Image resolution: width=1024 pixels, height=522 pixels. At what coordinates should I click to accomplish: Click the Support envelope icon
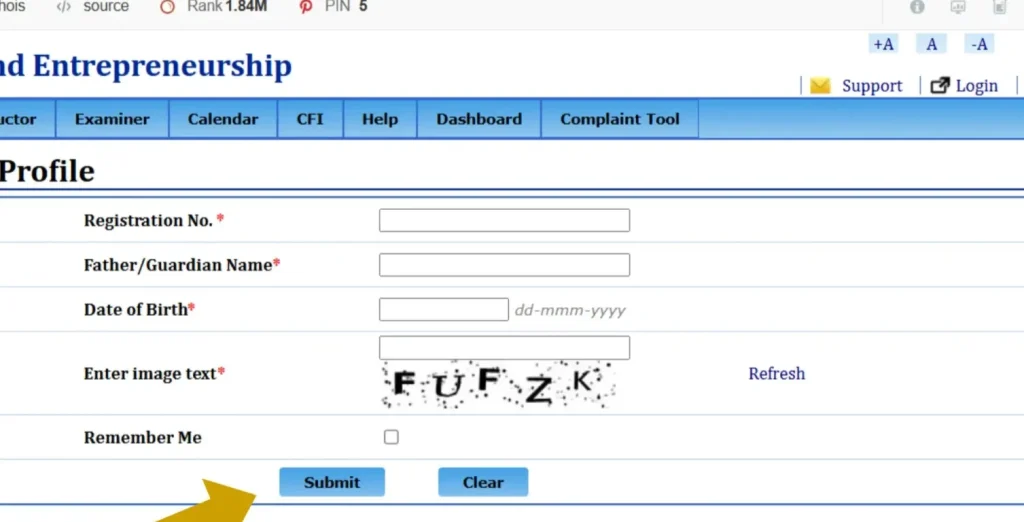[x=820, y=86]
